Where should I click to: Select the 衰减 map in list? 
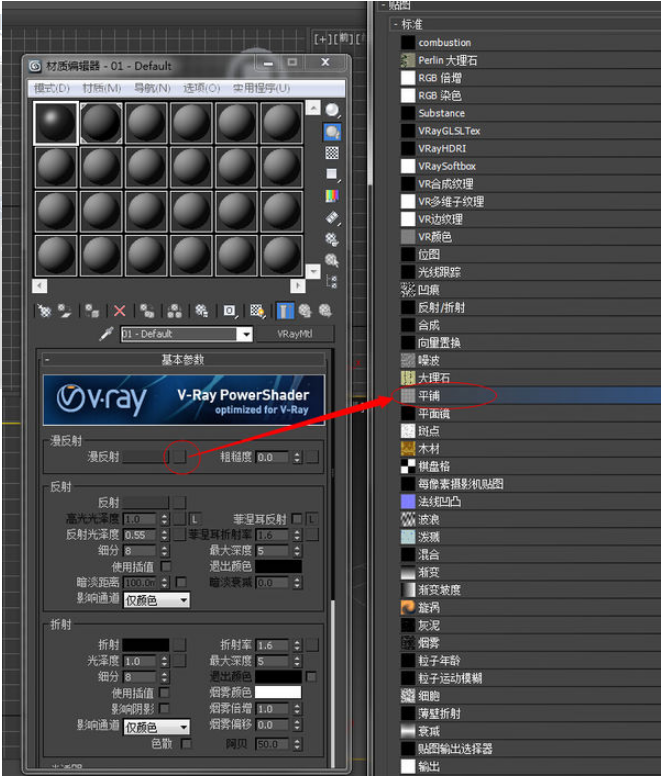pyautogui.click(x=530, y=731)
